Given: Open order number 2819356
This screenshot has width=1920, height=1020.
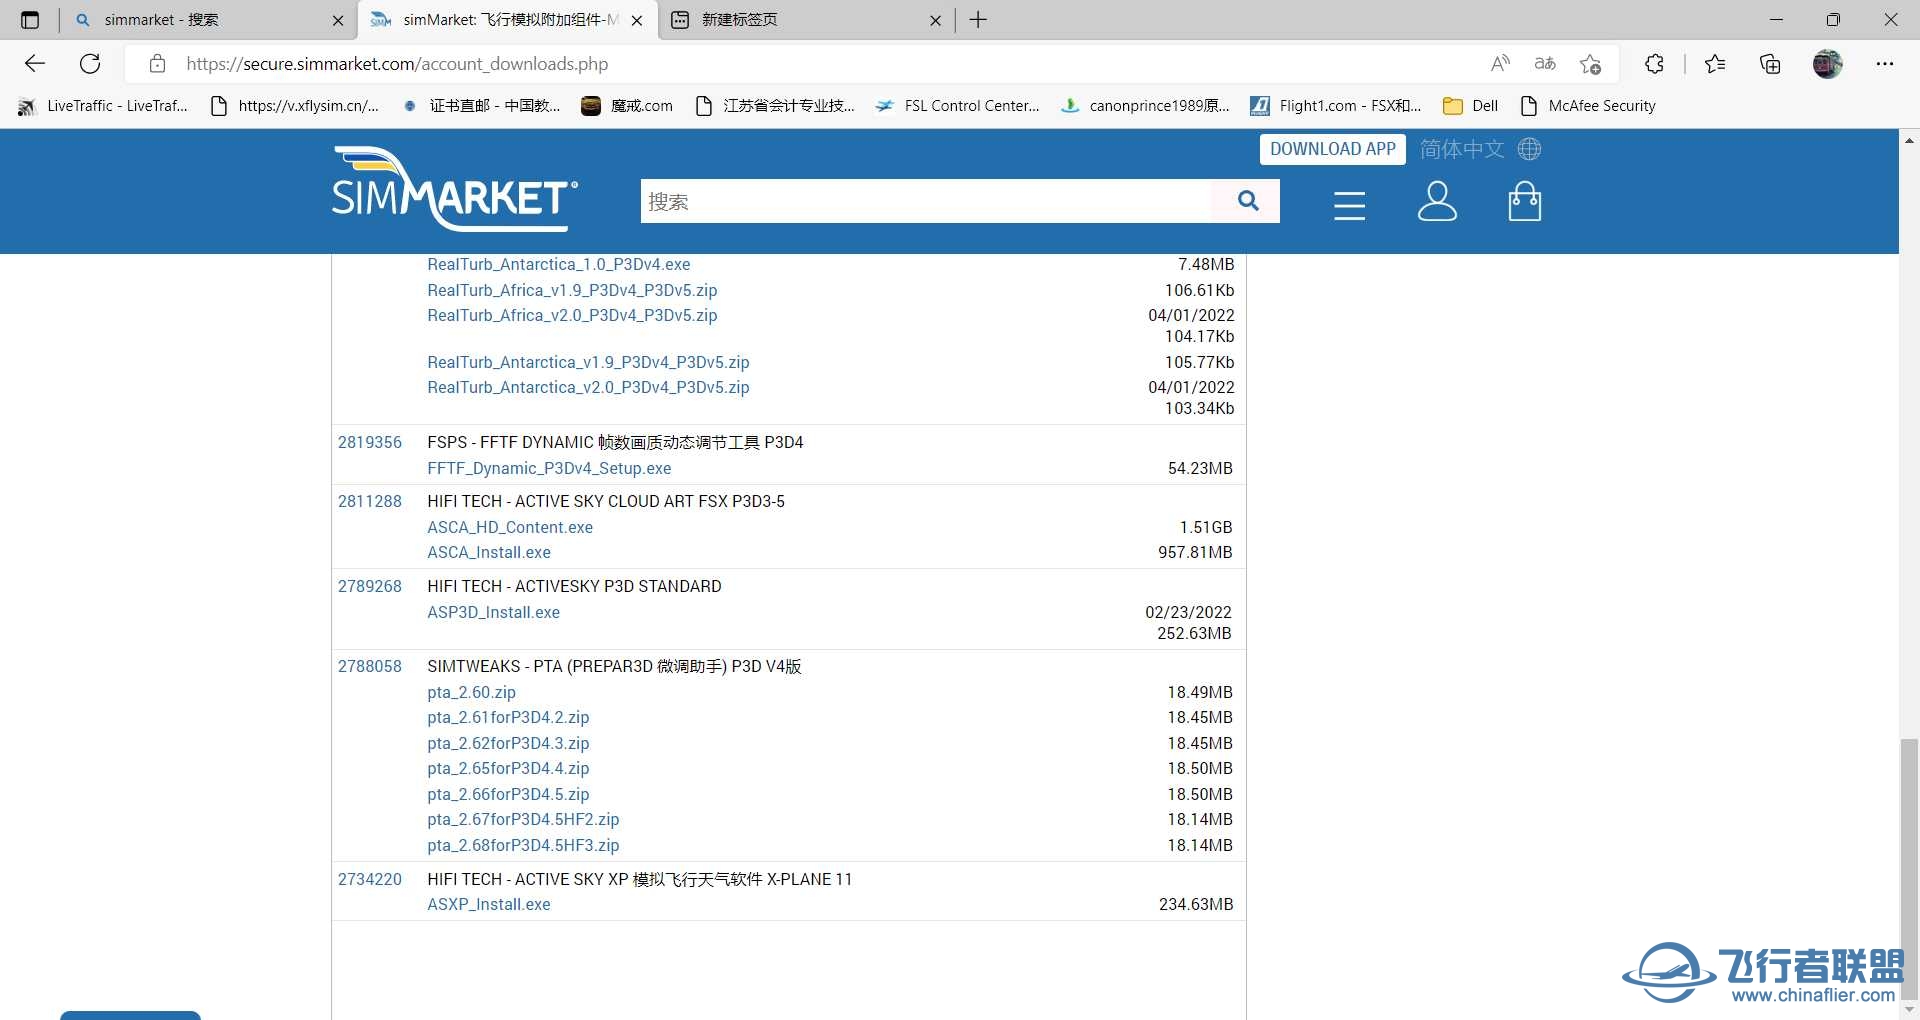Looking at the screenshot, I should click(x=370, y=442).
